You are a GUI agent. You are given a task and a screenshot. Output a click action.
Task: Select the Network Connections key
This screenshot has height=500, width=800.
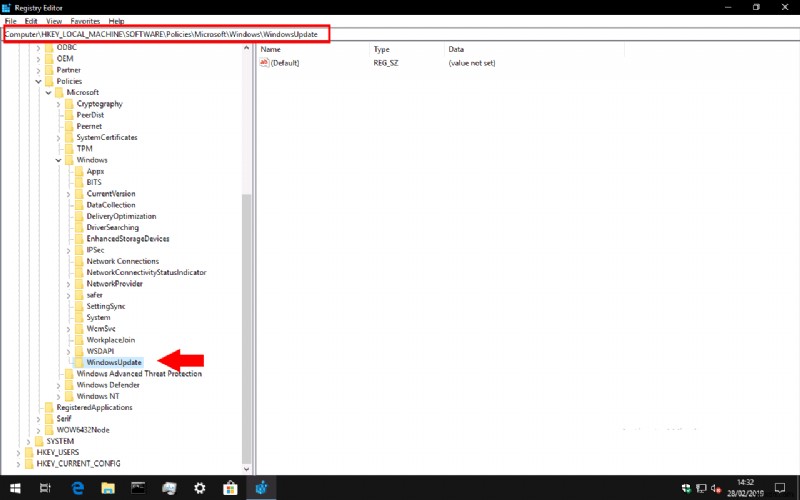(x=122, y=261)
